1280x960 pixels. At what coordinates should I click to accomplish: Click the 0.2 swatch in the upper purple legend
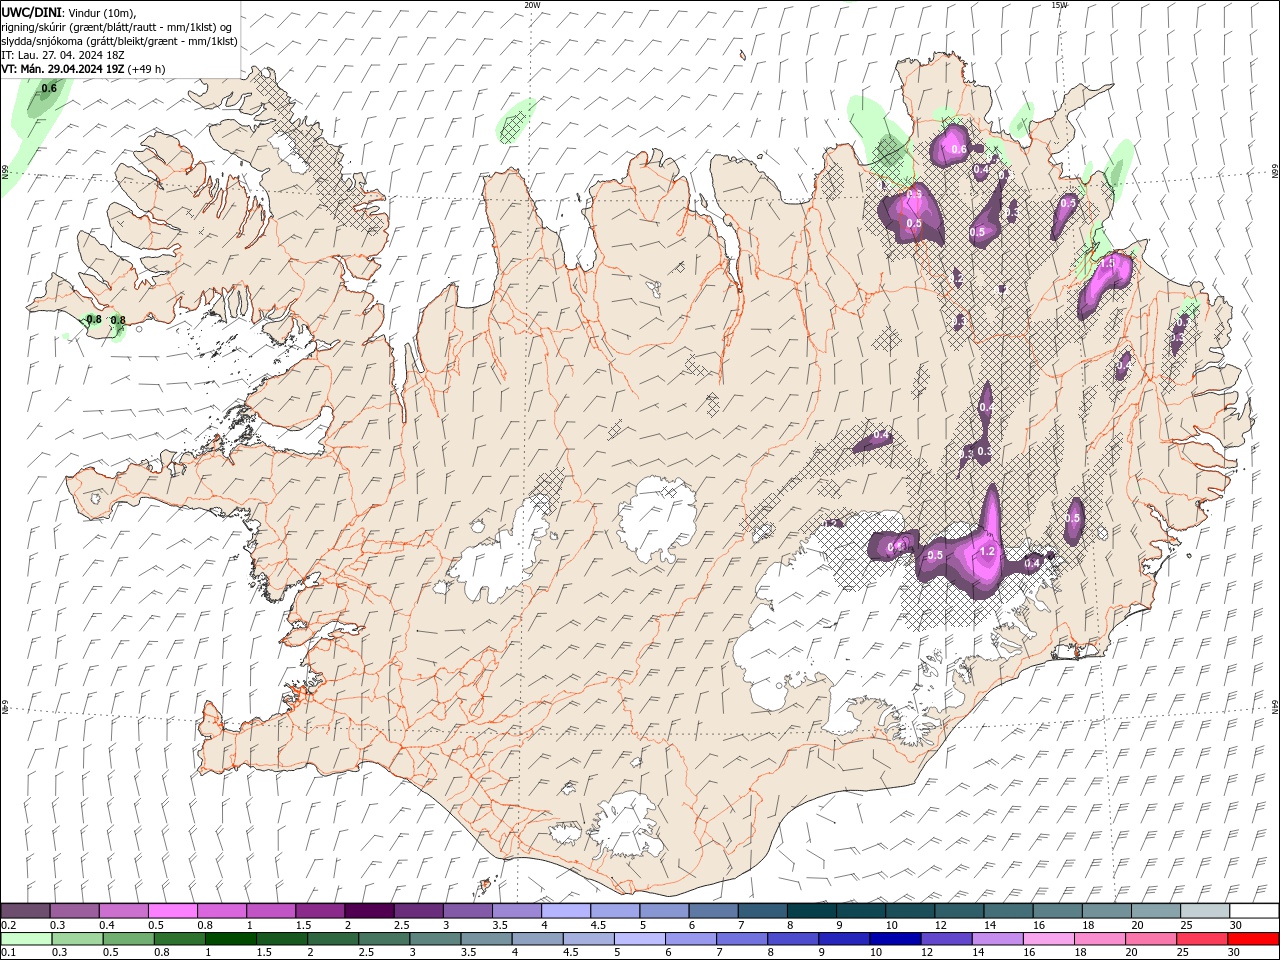pos(25,911)
